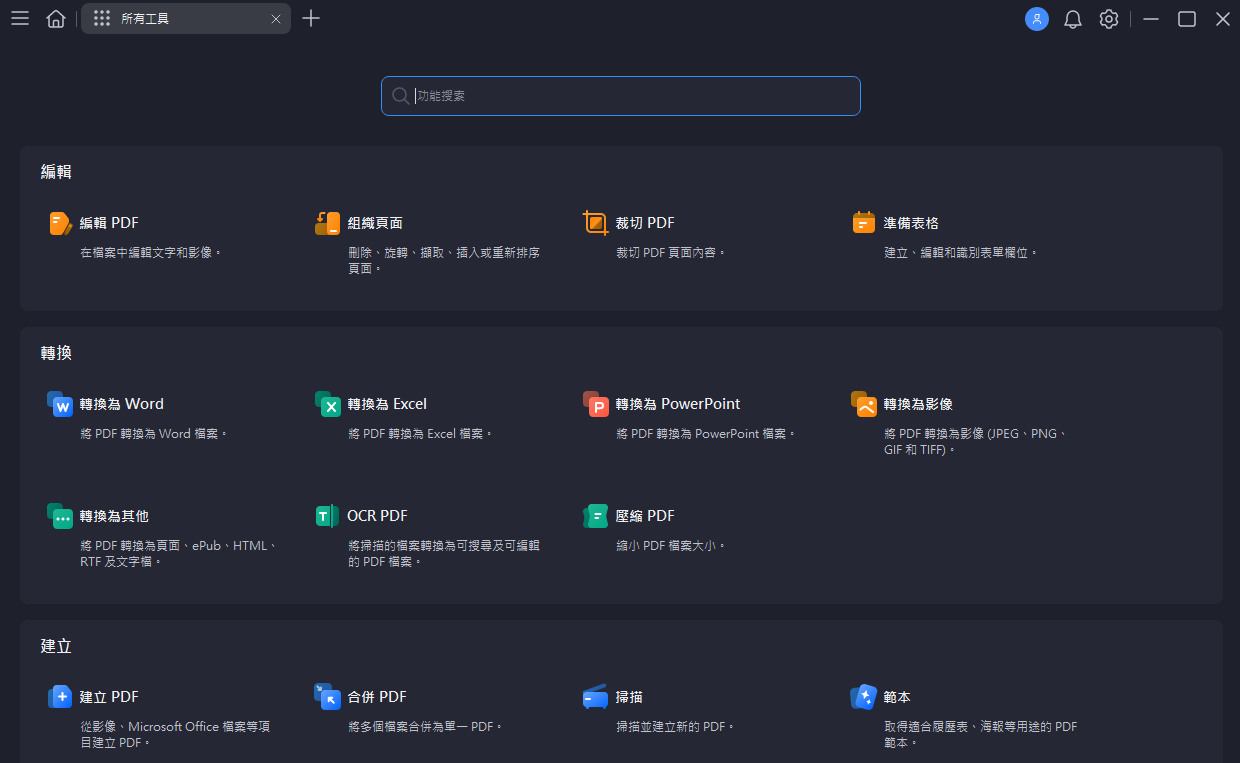Image resolution: width=1240 pixels, height=763 pixels.
Task: Click the 建立 PDF create link
Action: point(109,697)
